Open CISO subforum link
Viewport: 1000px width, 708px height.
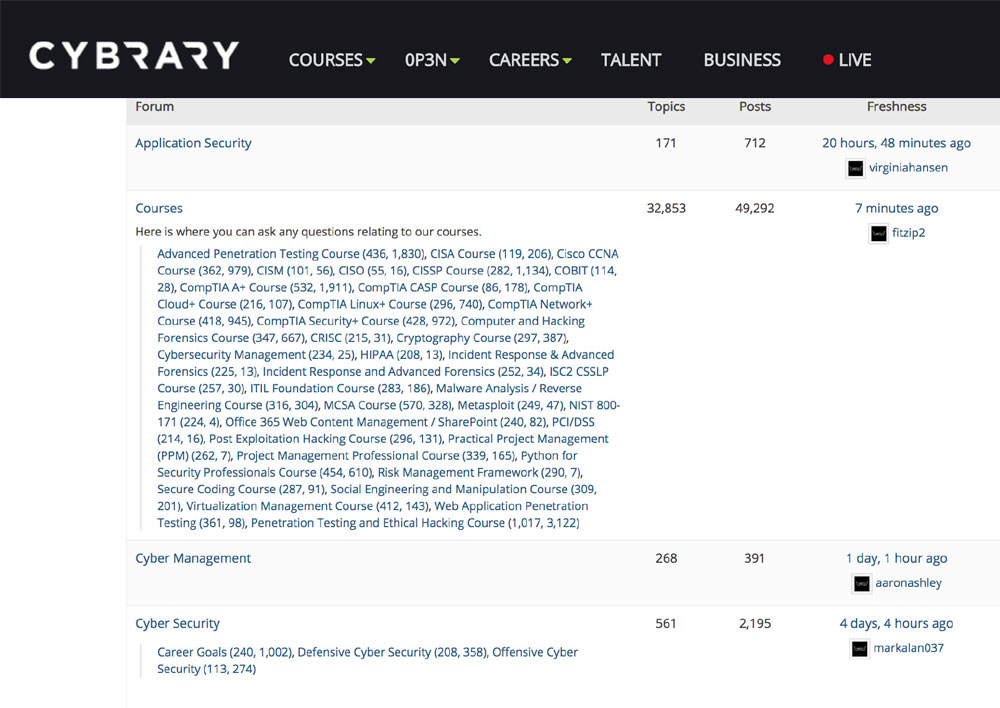coord(372,270)
